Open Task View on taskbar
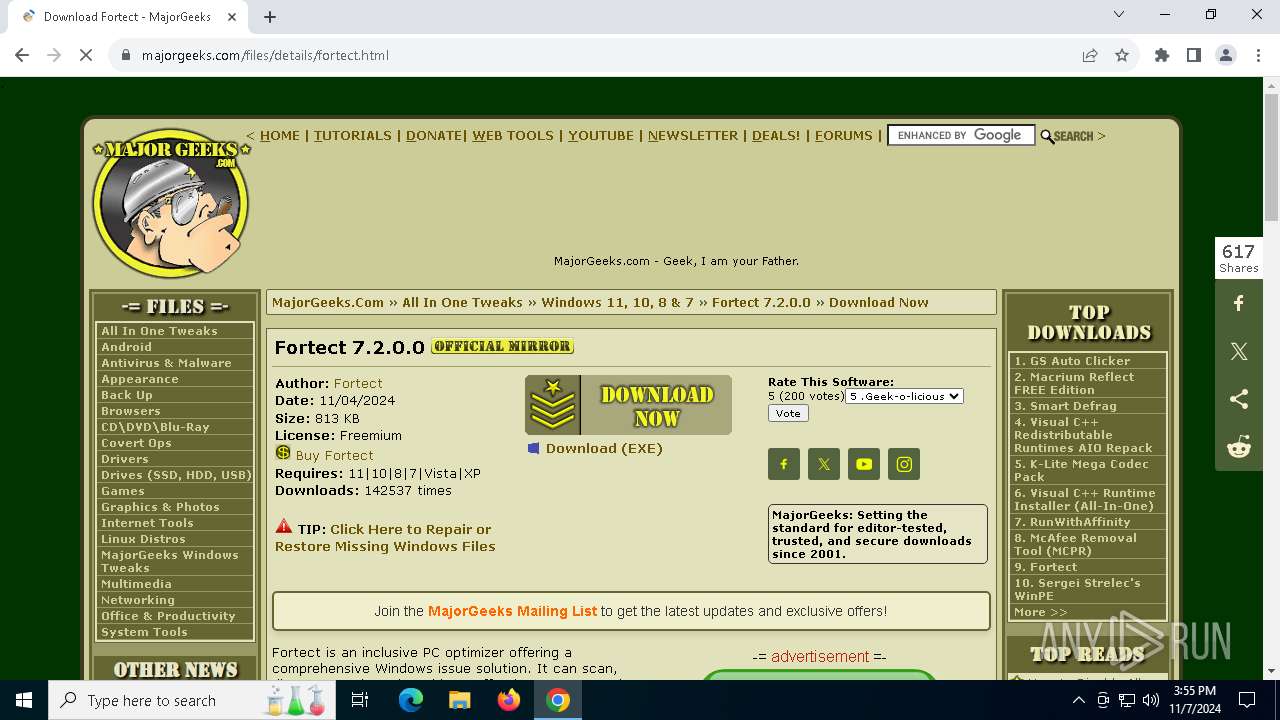The height and width of the screenshot is (720, 1280). [x=360, y=700]
